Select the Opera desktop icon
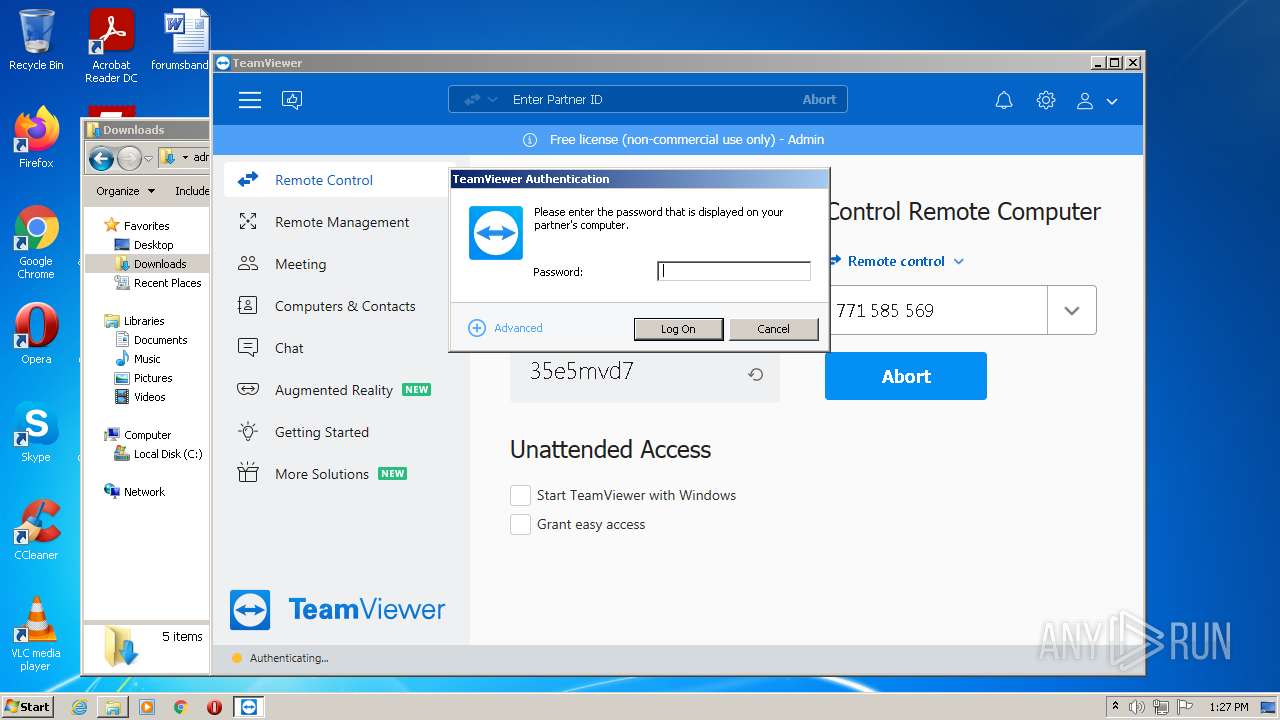 point(36,334)
